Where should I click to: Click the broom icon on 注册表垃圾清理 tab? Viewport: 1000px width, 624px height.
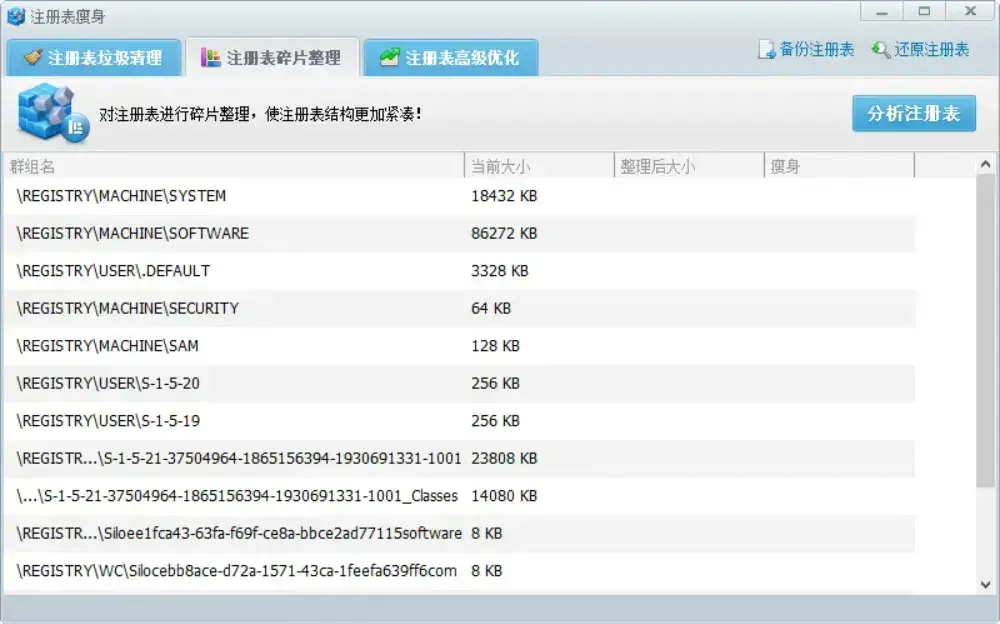pyautogui.click(x=32, y=57)
